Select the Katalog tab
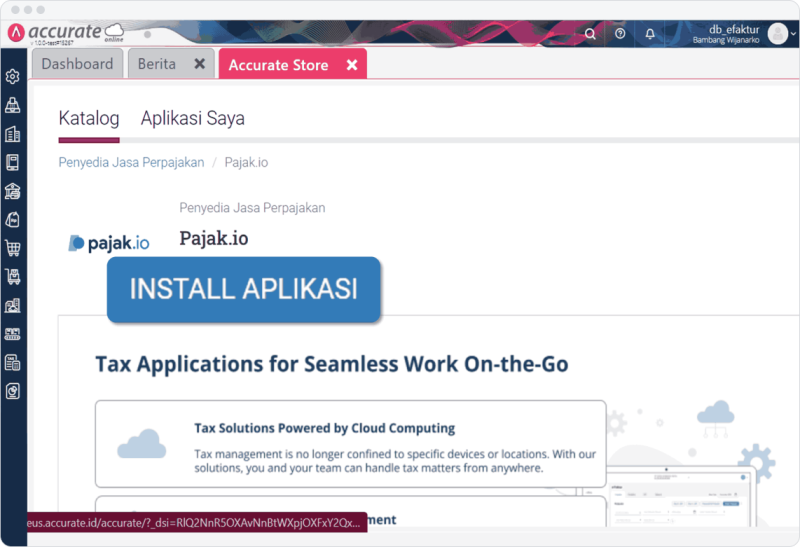Image resolution: width=800 pixels, height=547 pixels. tap(89, 118)
